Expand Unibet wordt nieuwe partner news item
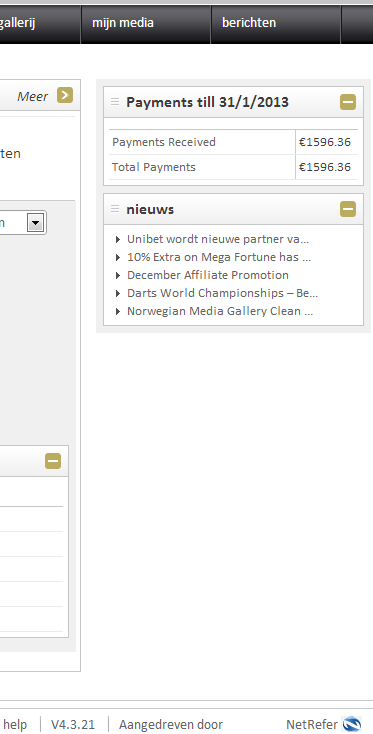Screen dimensions: 373x734 (x=118, y=240)
